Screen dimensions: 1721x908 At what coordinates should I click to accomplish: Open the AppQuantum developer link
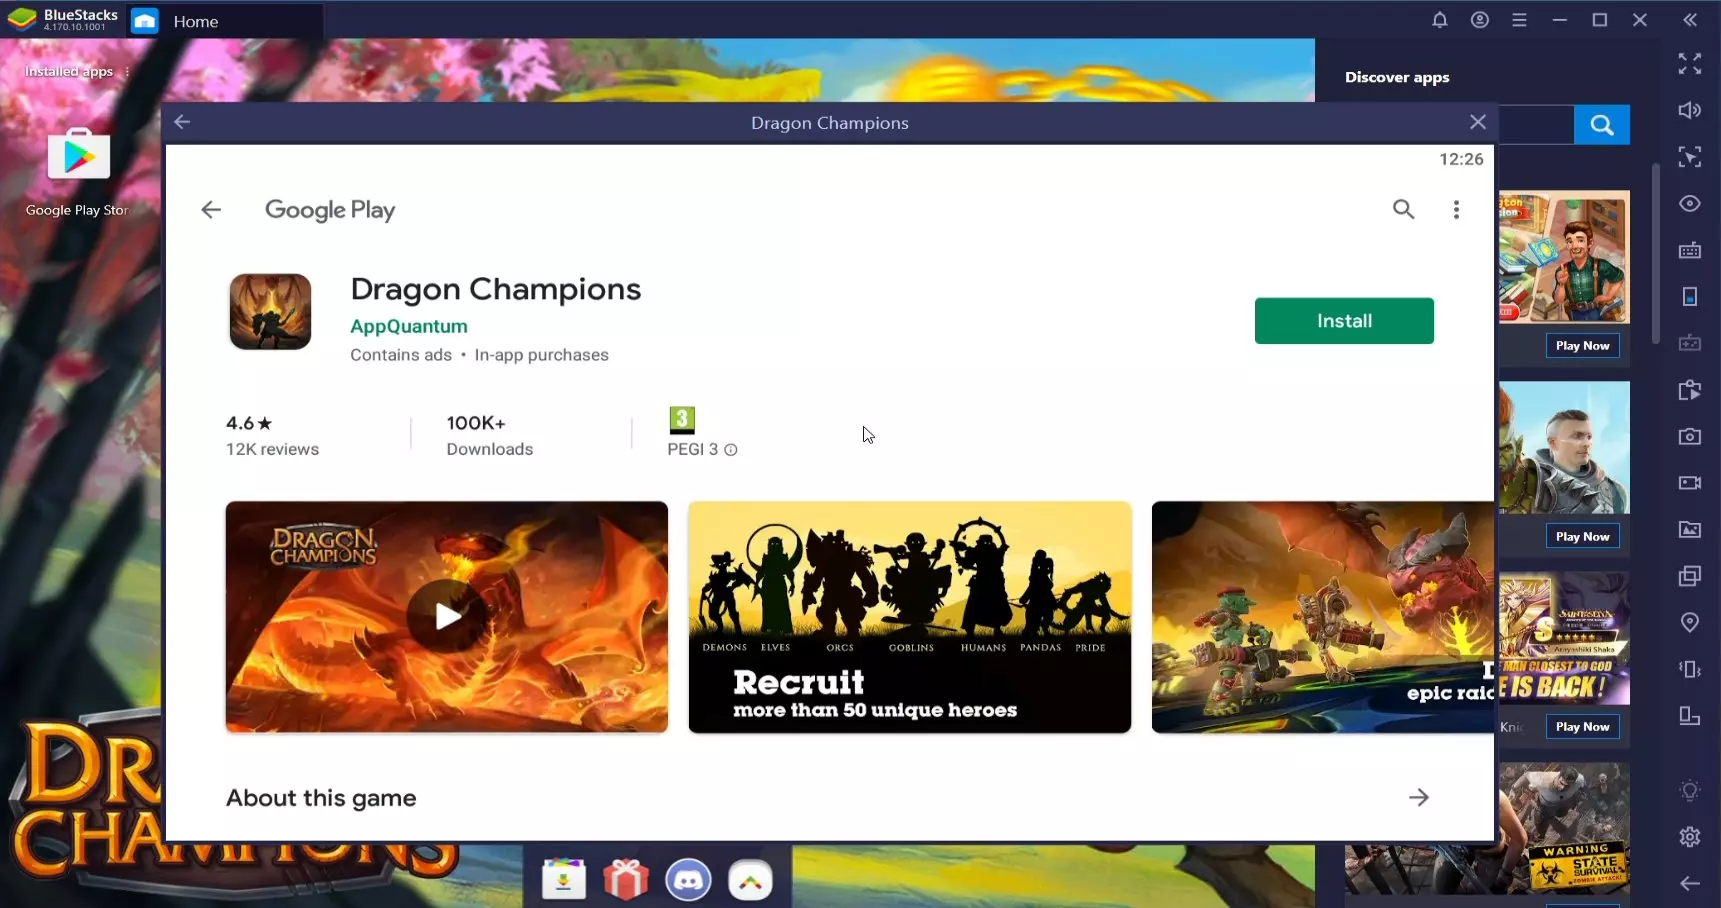point(408,326)
